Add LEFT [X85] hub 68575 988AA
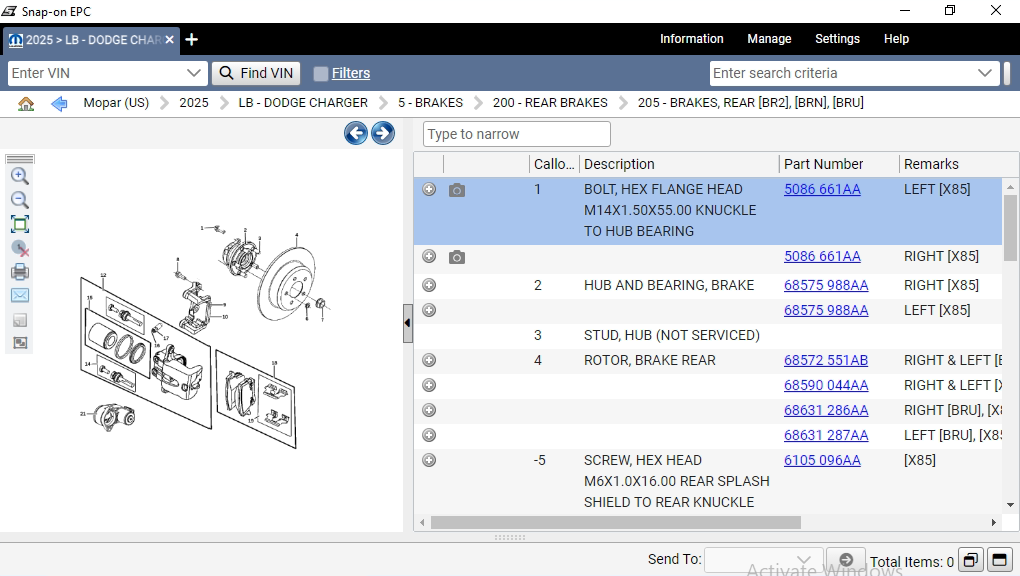This screenshot has width=1020, height=576. 429,310
